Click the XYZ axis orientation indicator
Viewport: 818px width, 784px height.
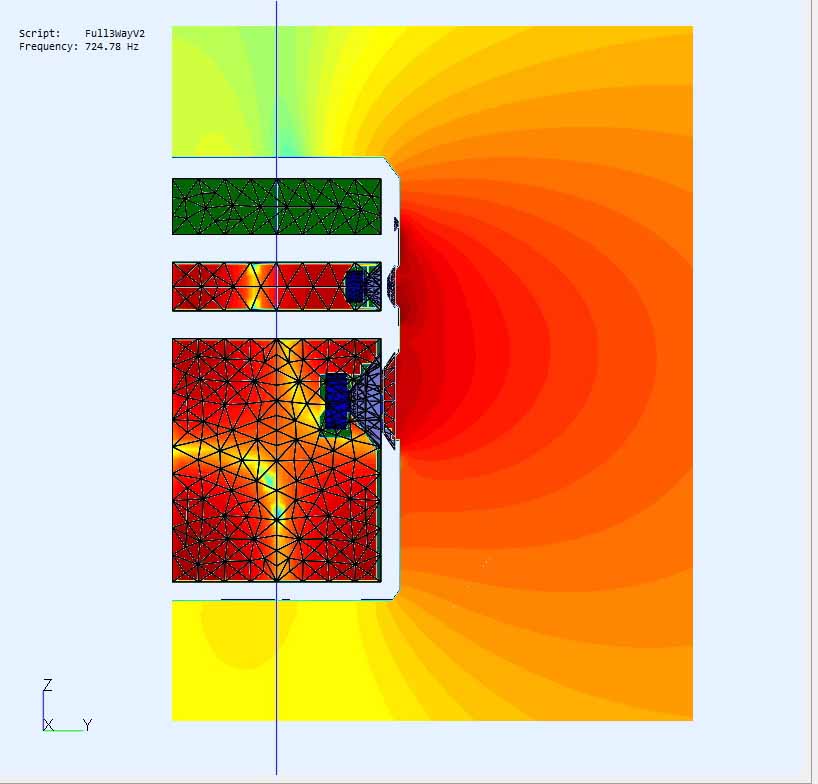[x=67, y=705]
